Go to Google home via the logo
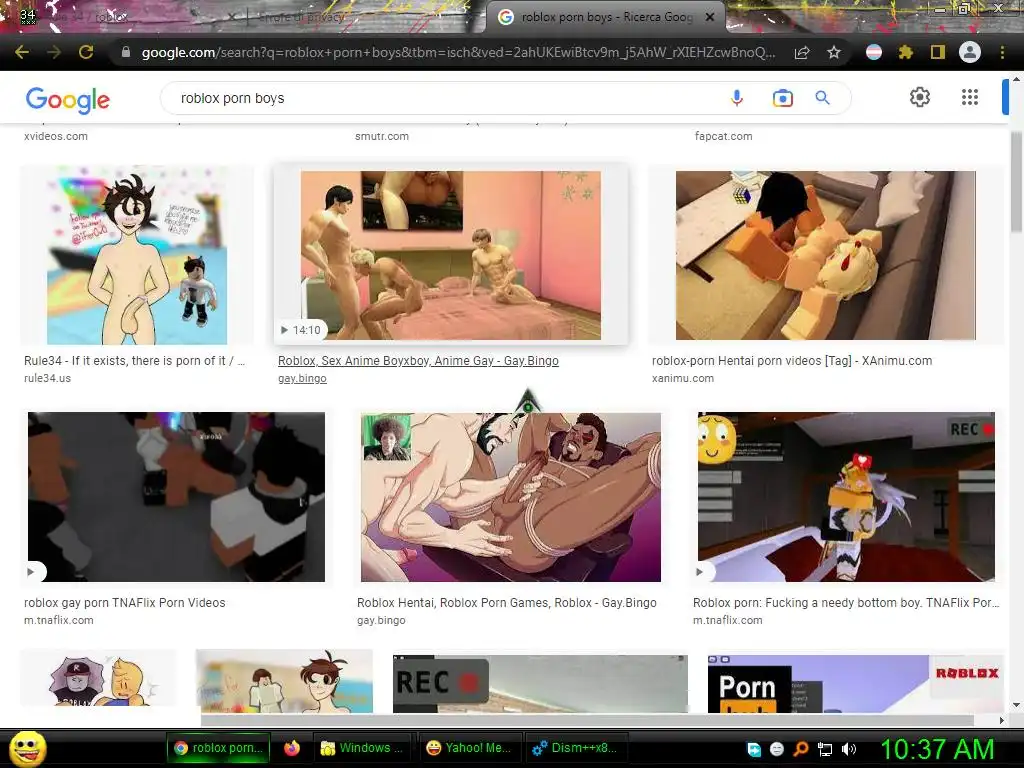This screenshot has height=768, width=1024. pyautogui.click(x=68, y=99)
